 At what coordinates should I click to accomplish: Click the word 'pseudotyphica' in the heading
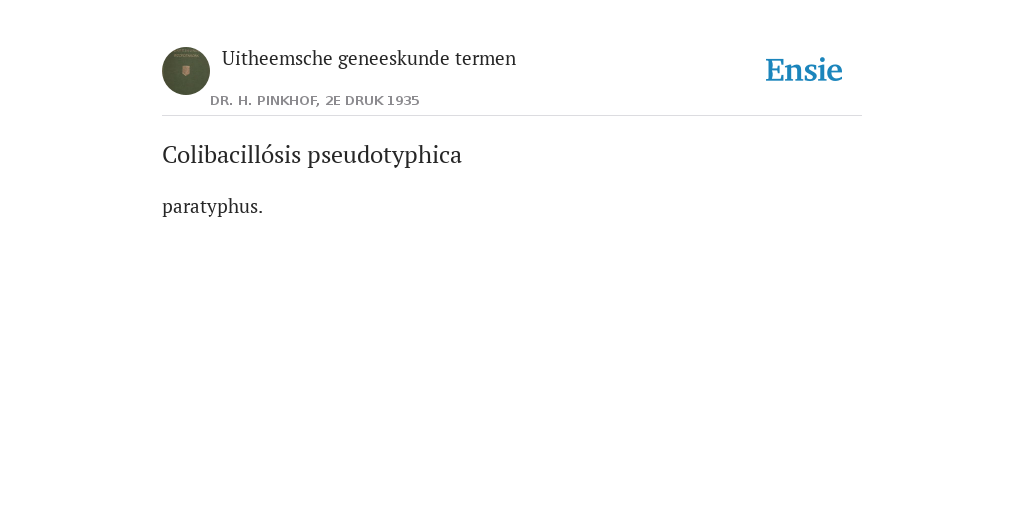[385, 155]
